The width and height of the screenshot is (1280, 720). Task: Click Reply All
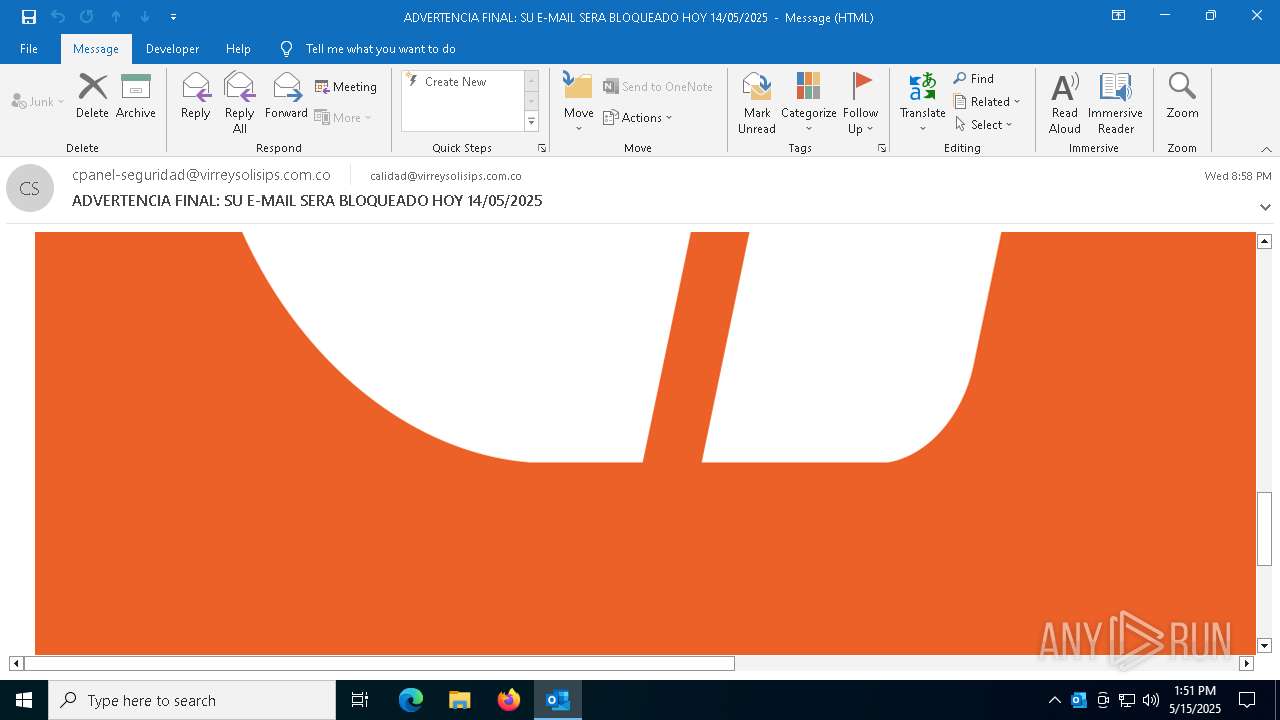pyautogui.click(x=240, y=103)
